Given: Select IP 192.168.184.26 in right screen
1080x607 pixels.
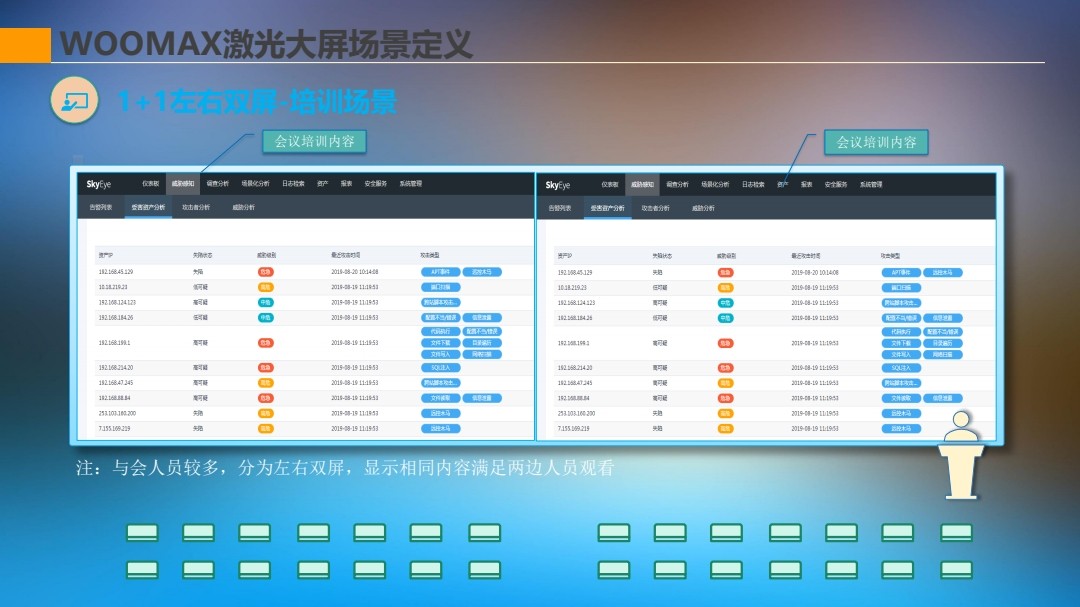Looking at the screenshot, I should click(575, 318).
